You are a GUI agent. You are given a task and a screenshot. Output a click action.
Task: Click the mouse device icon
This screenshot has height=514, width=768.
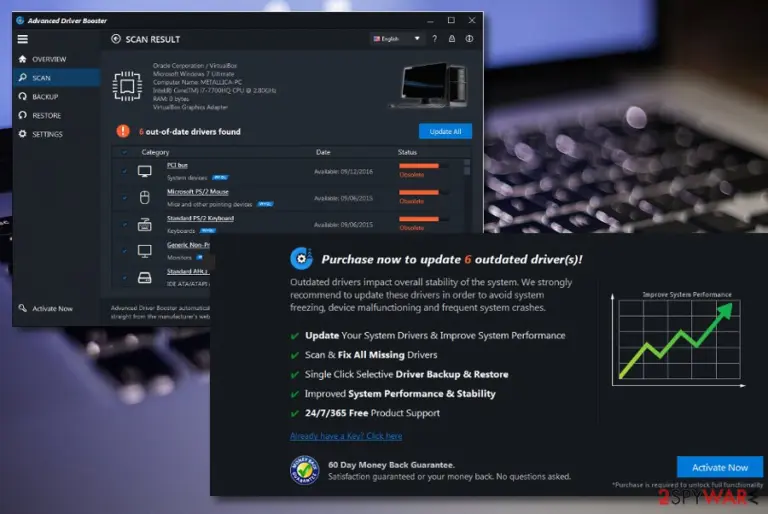pyautogui.click(x=144, y=197)
